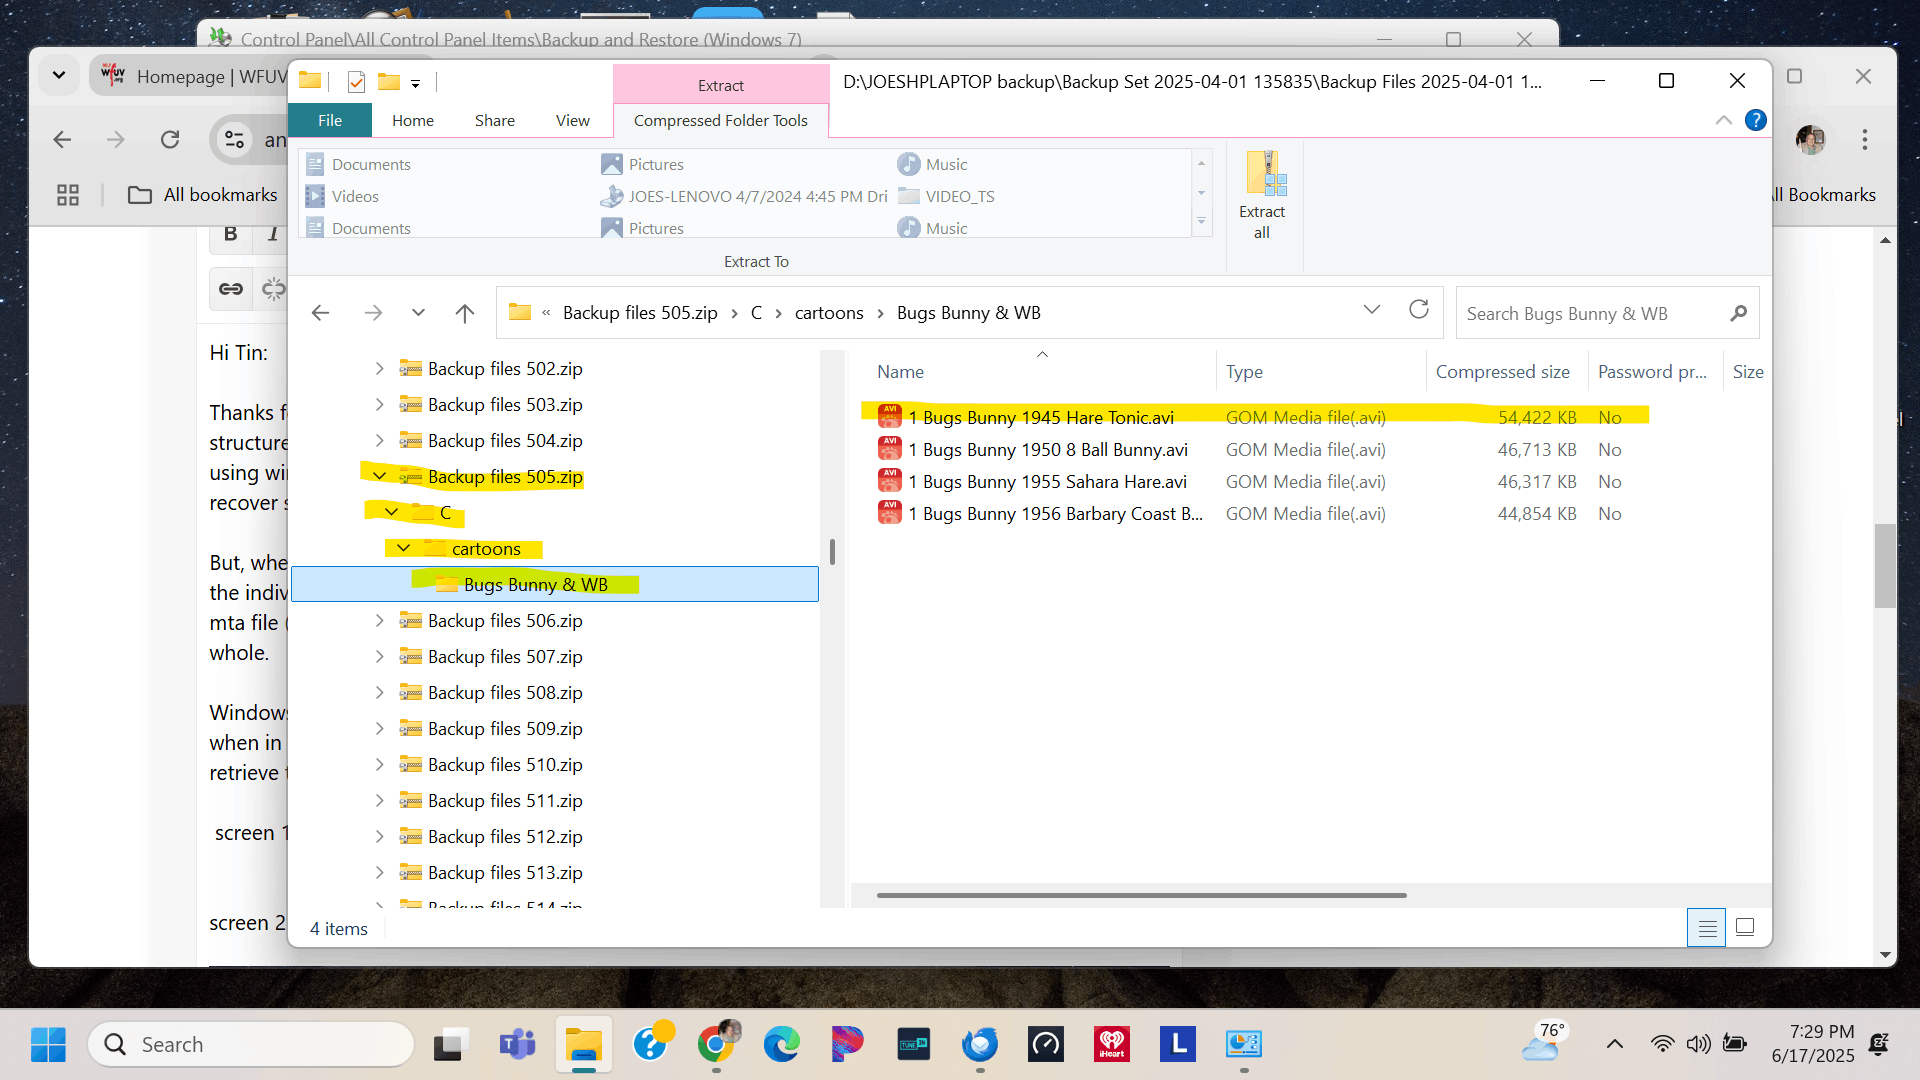Sort files by clicking the Name column header
Viewport: 1920px width, 1080px height.
pos(900,371)
